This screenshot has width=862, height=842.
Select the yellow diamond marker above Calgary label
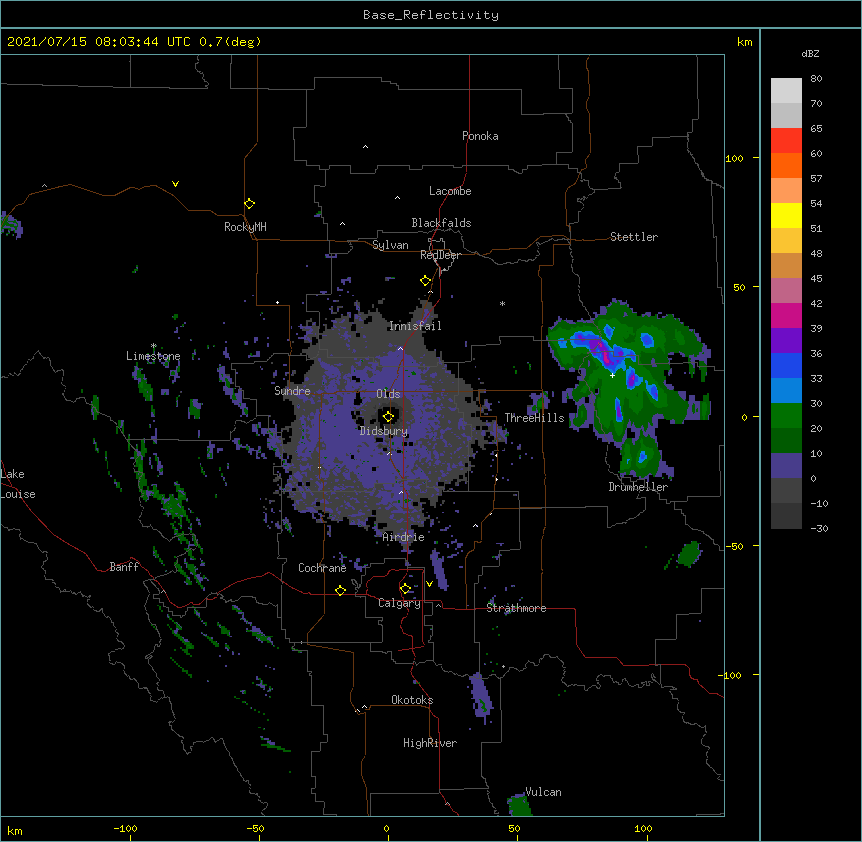[405, 589]
